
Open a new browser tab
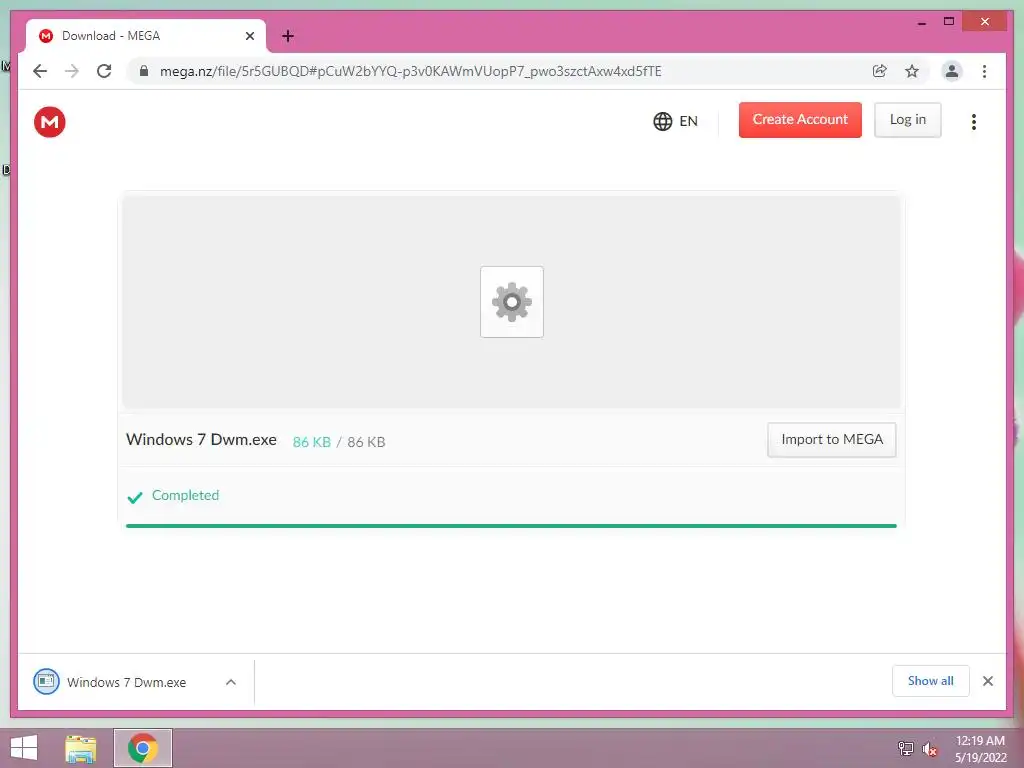[x=288, y=36]
